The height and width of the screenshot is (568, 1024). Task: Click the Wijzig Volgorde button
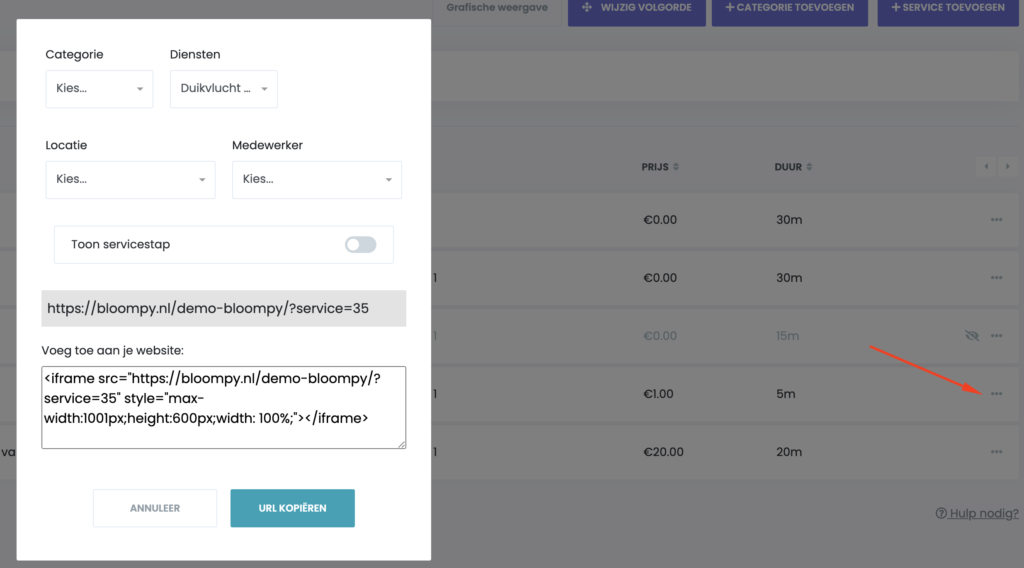coord(636,9)
